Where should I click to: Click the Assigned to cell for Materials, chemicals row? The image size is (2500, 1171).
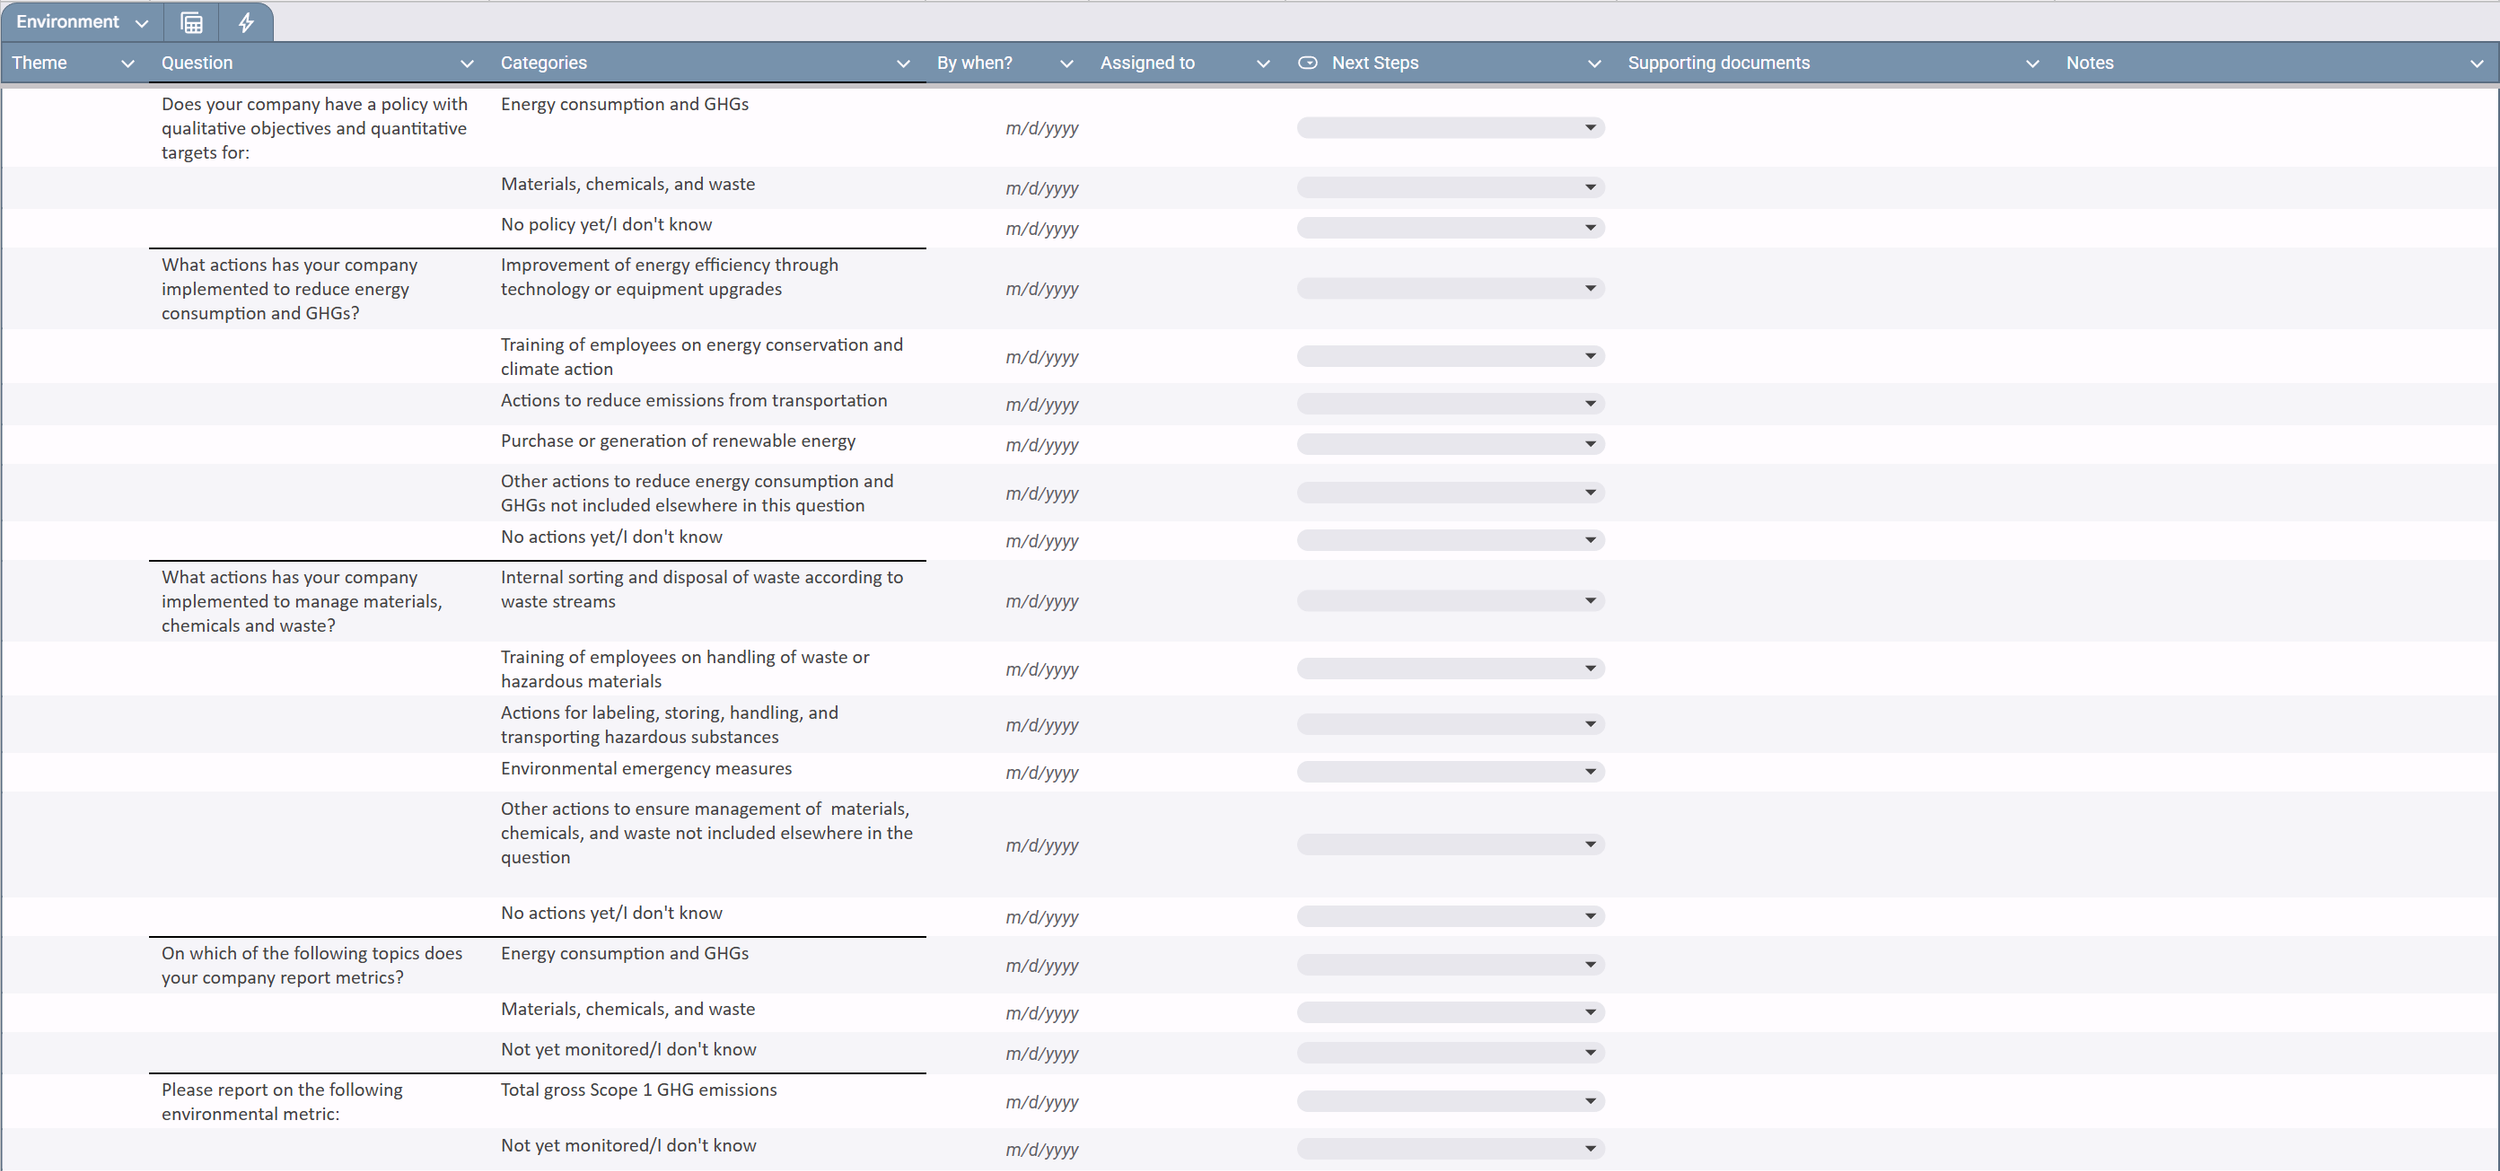point(1188,188)
